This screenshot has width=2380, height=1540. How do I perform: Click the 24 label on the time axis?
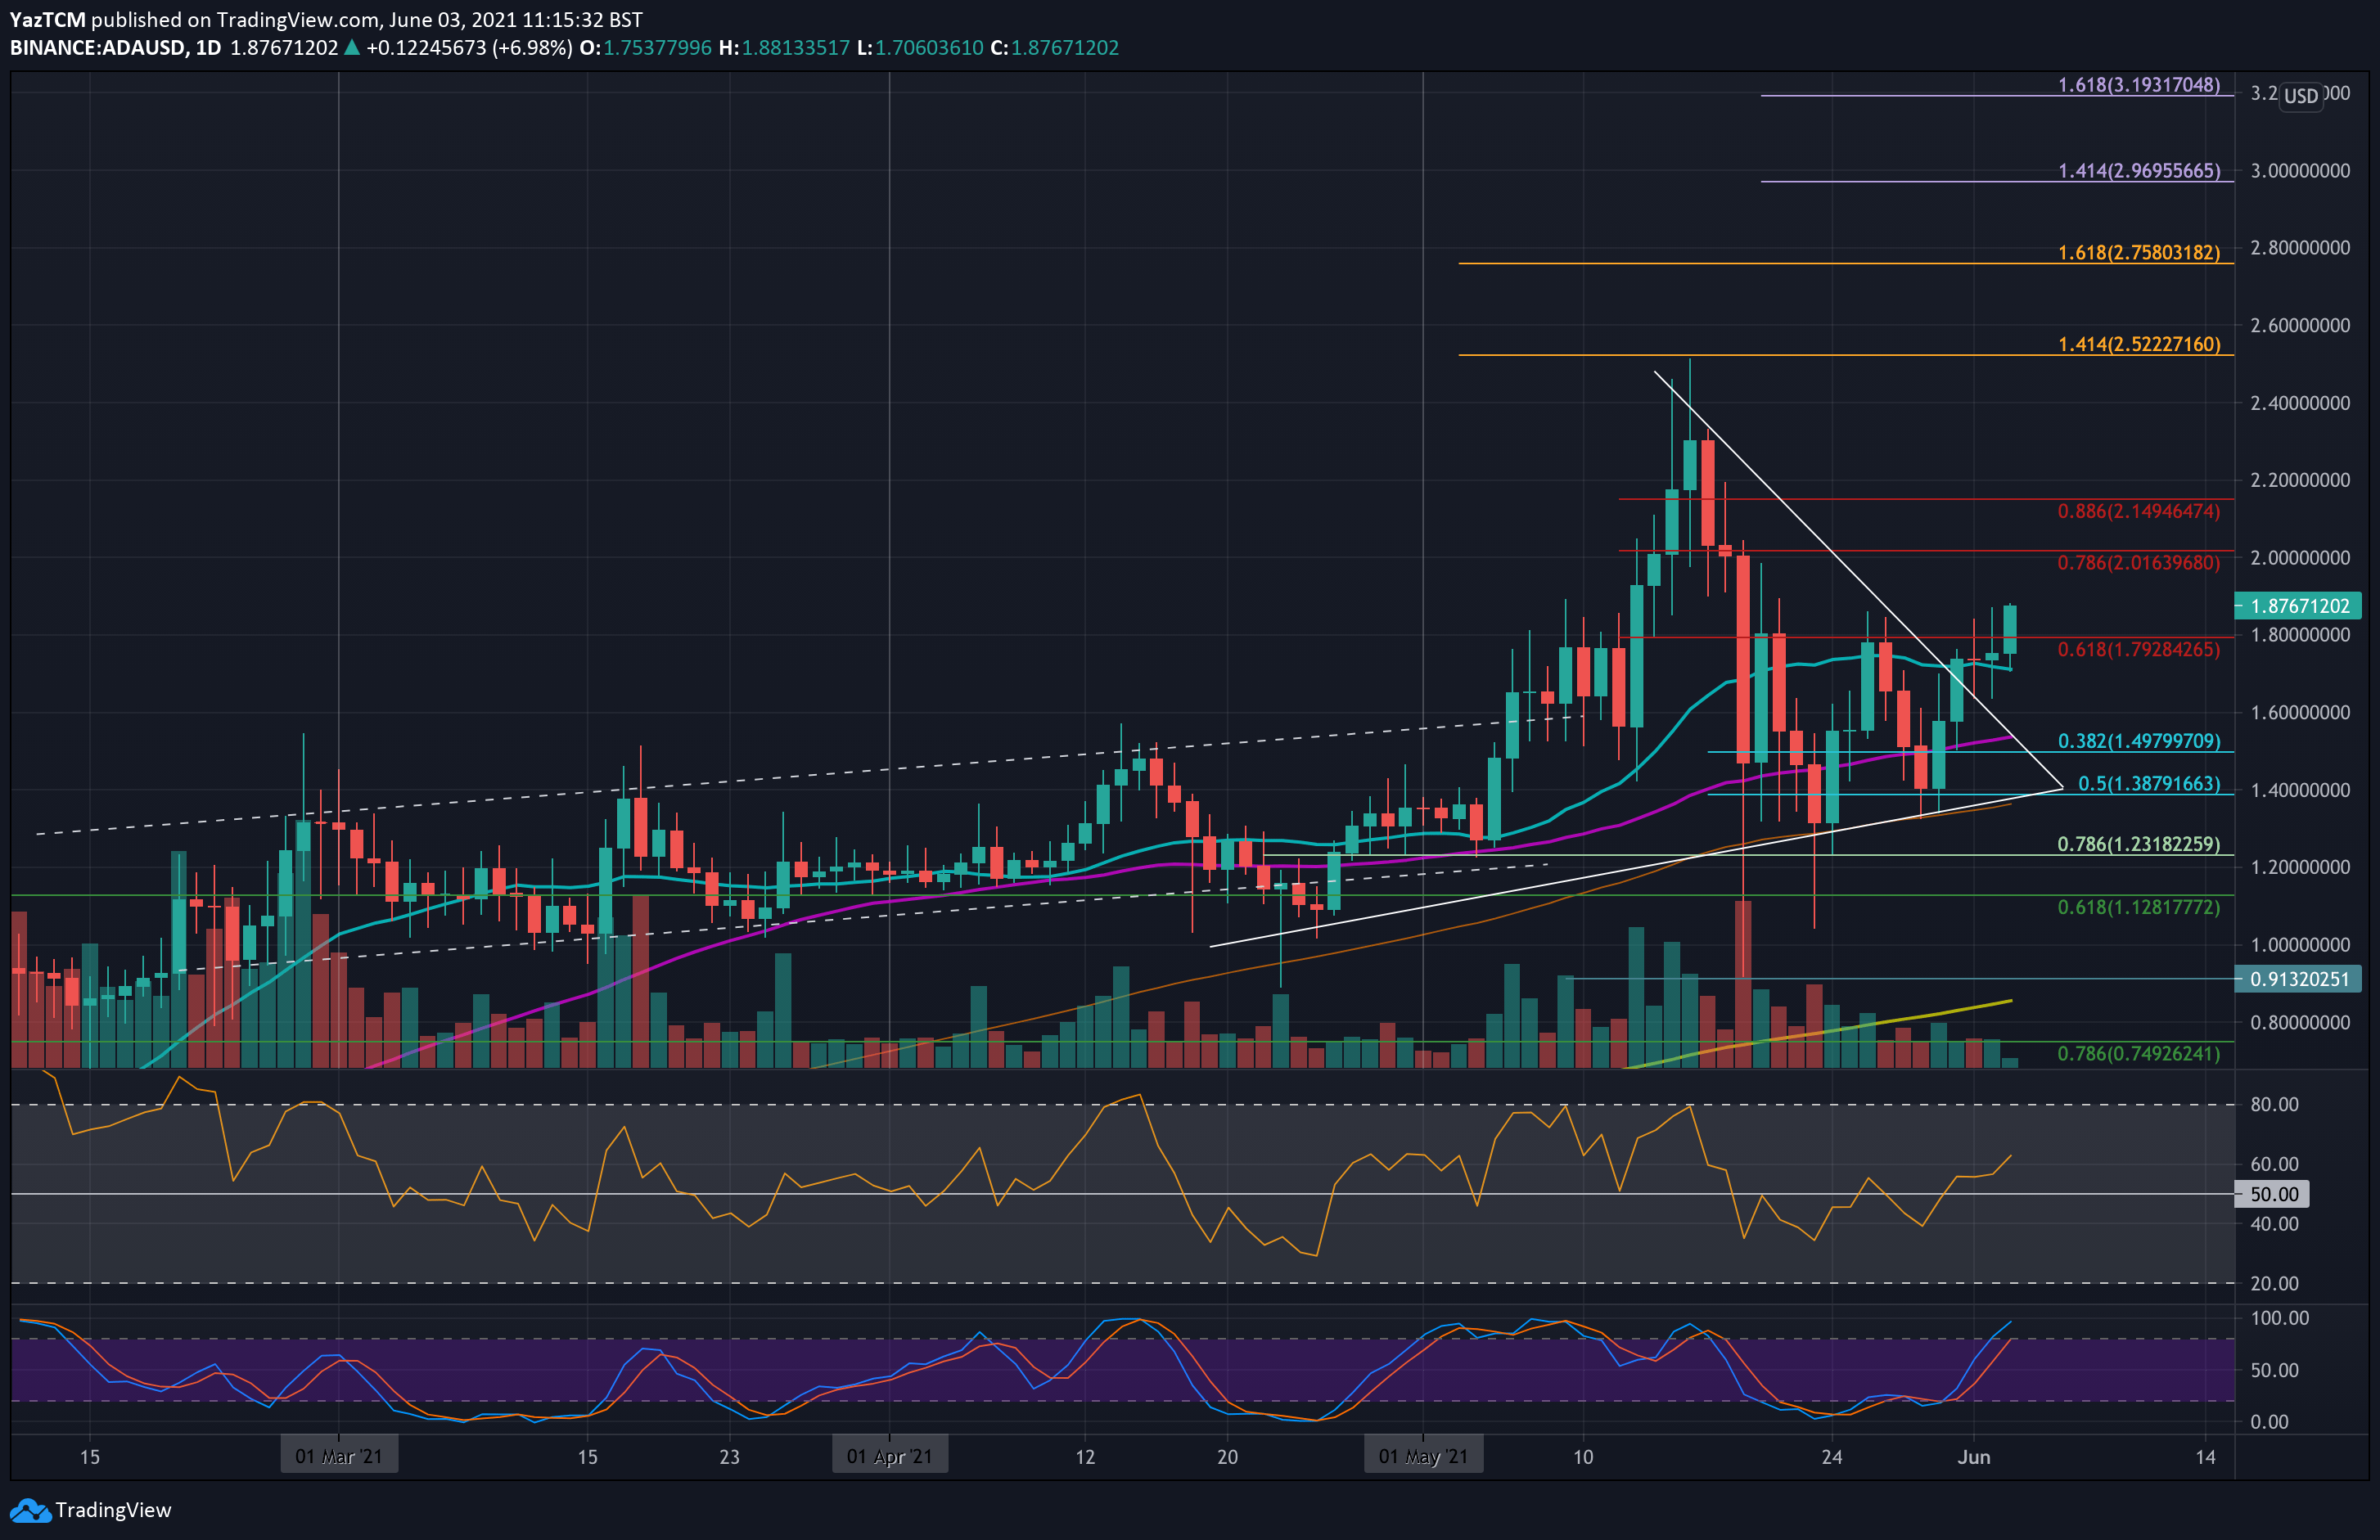click(1831, 1457)
